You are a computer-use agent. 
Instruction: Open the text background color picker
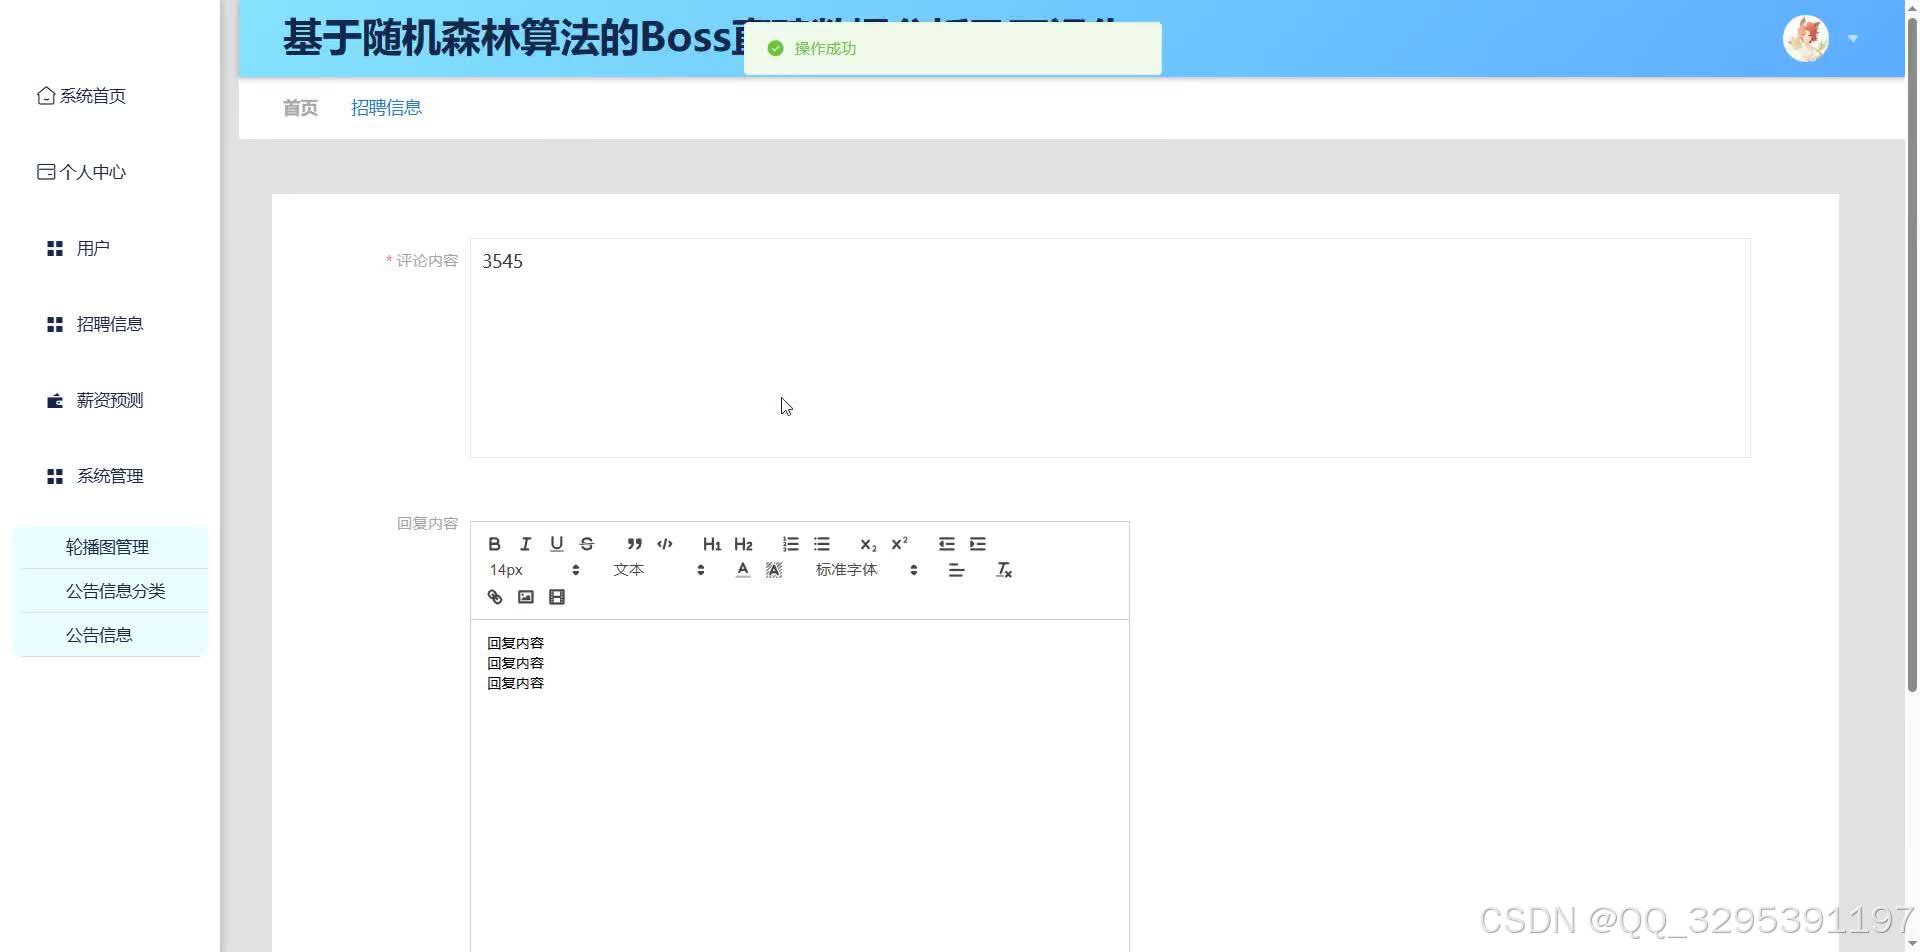pyautogui.click(x=774, y=570)
